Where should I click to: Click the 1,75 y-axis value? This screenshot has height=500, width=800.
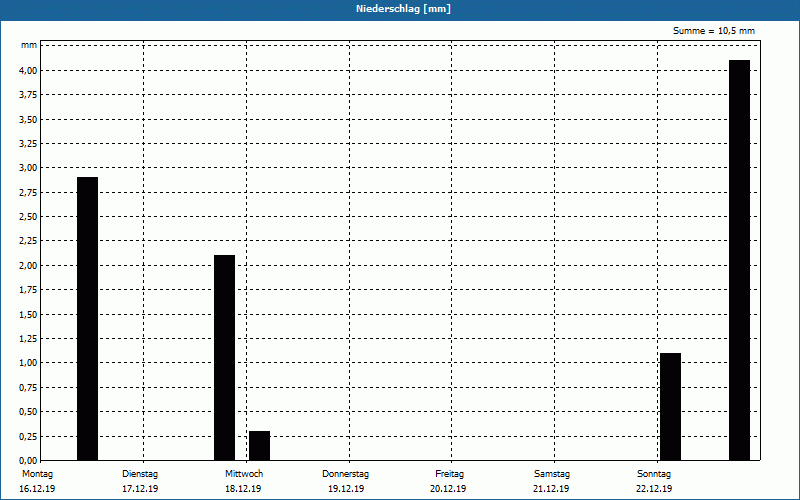(x=28, y=290)
